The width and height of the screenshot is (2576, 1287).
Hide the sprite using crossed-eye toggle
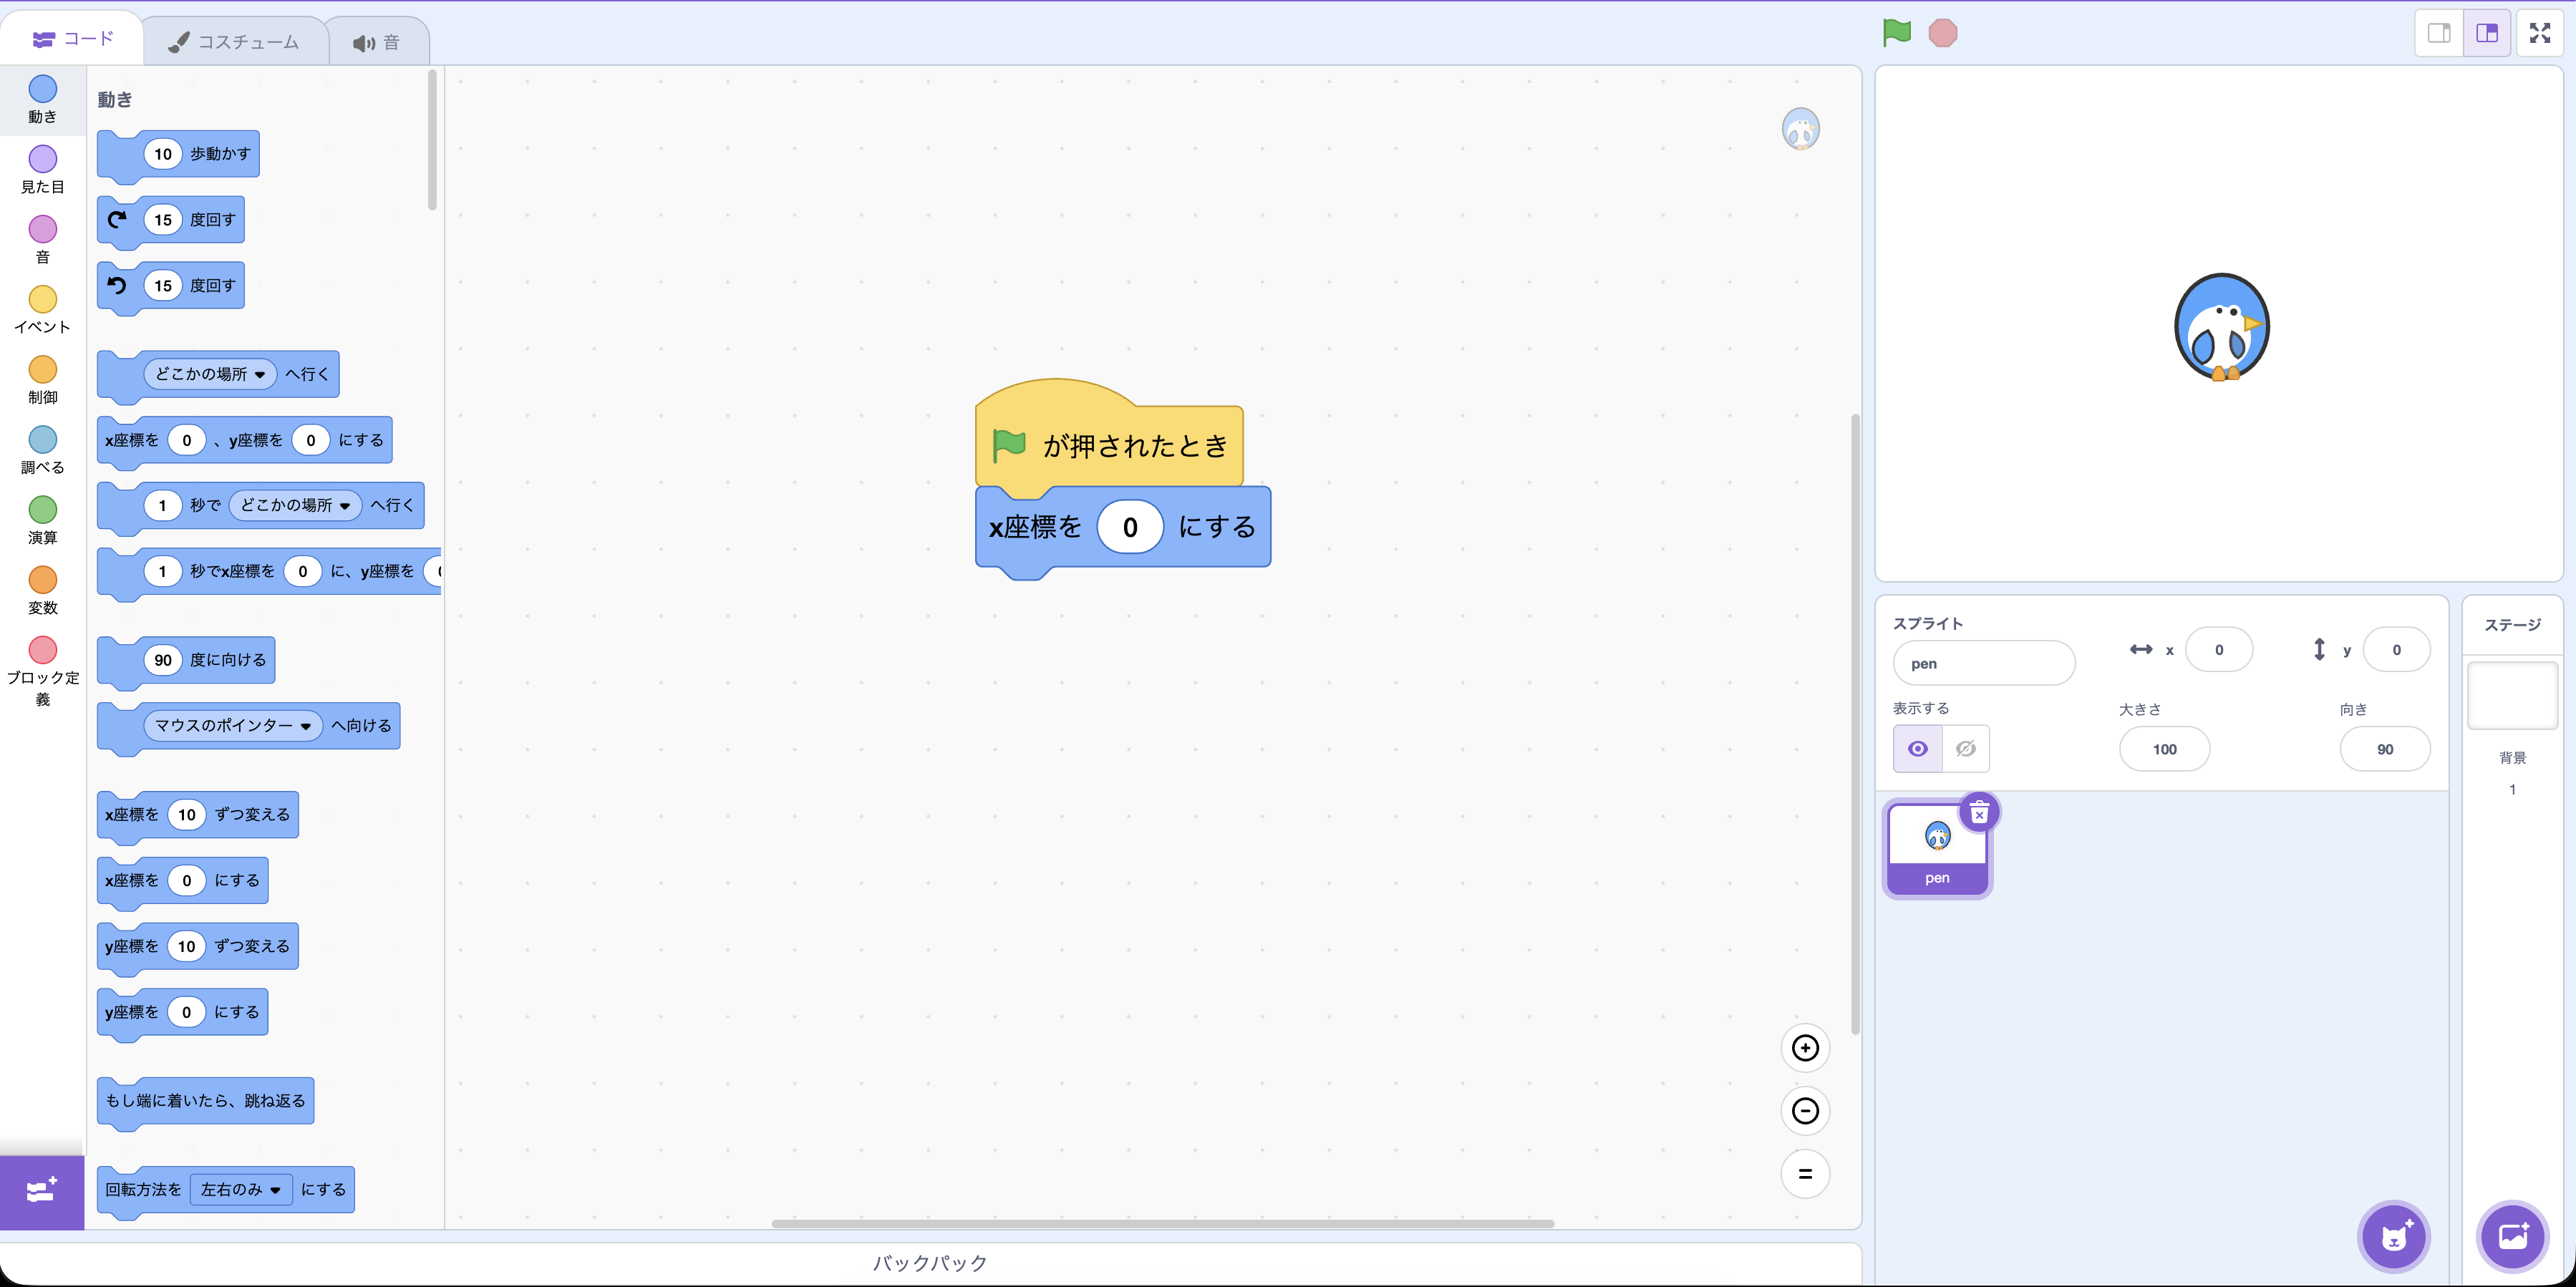click(x=1965, y=748)
